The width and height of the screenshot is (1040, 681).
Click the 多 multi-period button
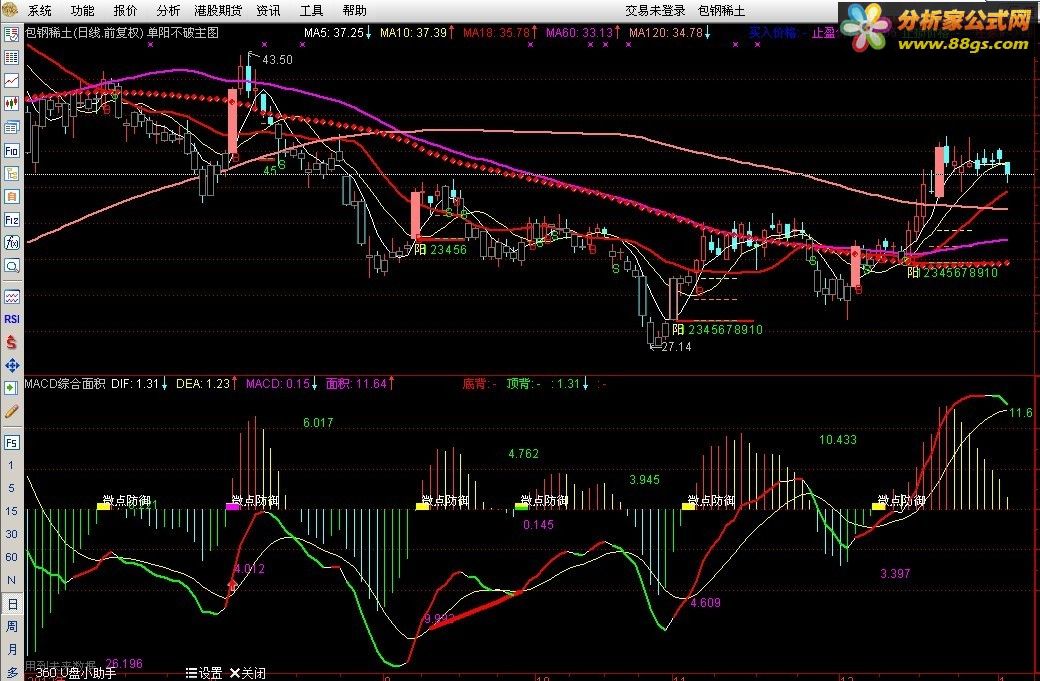(11, 672)
